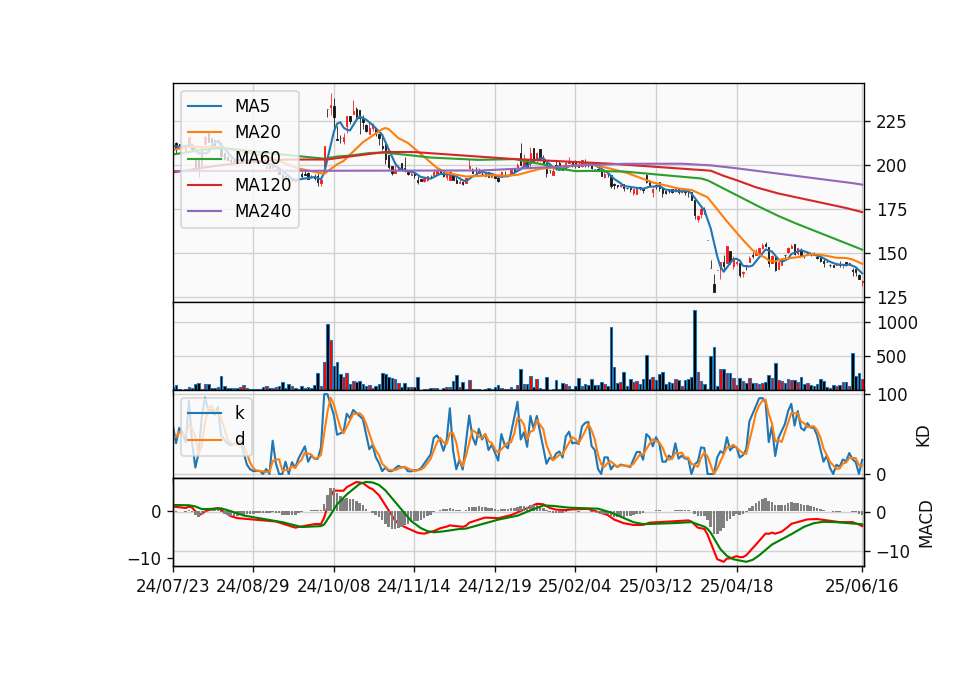Click the MA60 legend label
Image resolution: width=960 pixels, height=690 pixels.
257,158
